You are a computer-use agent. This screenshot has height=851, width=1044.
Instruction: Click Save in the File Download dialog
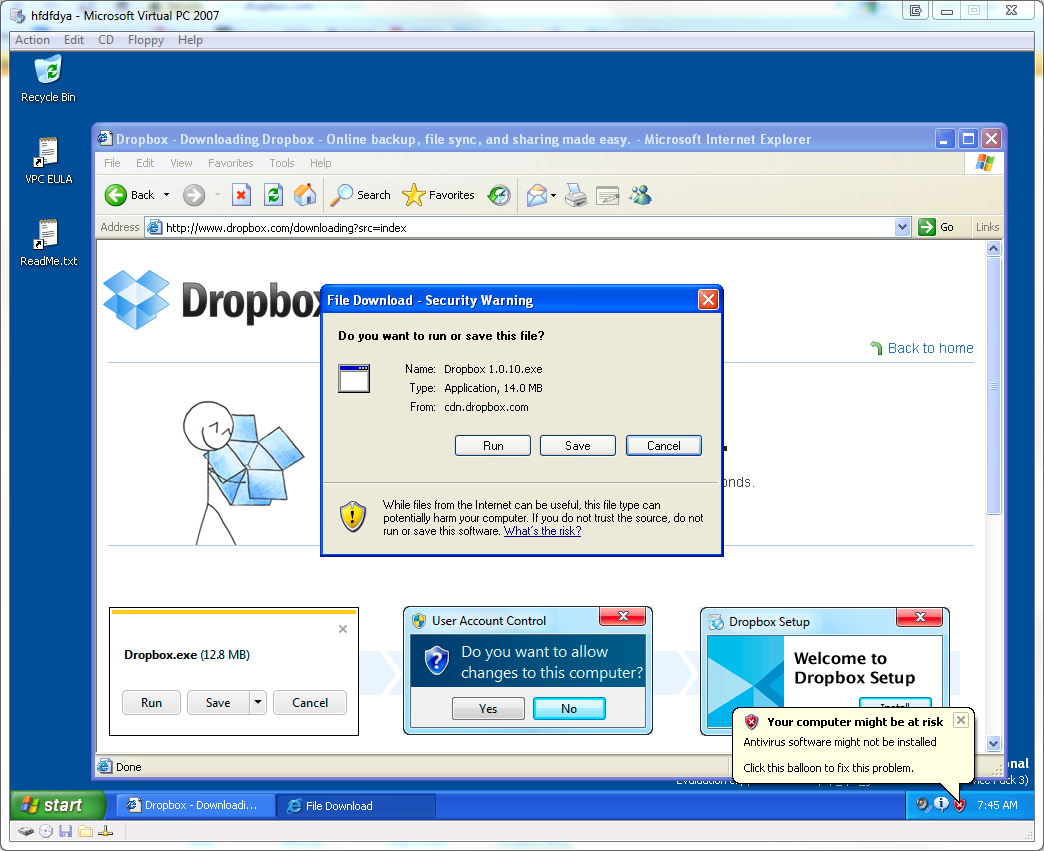[577, 445]
